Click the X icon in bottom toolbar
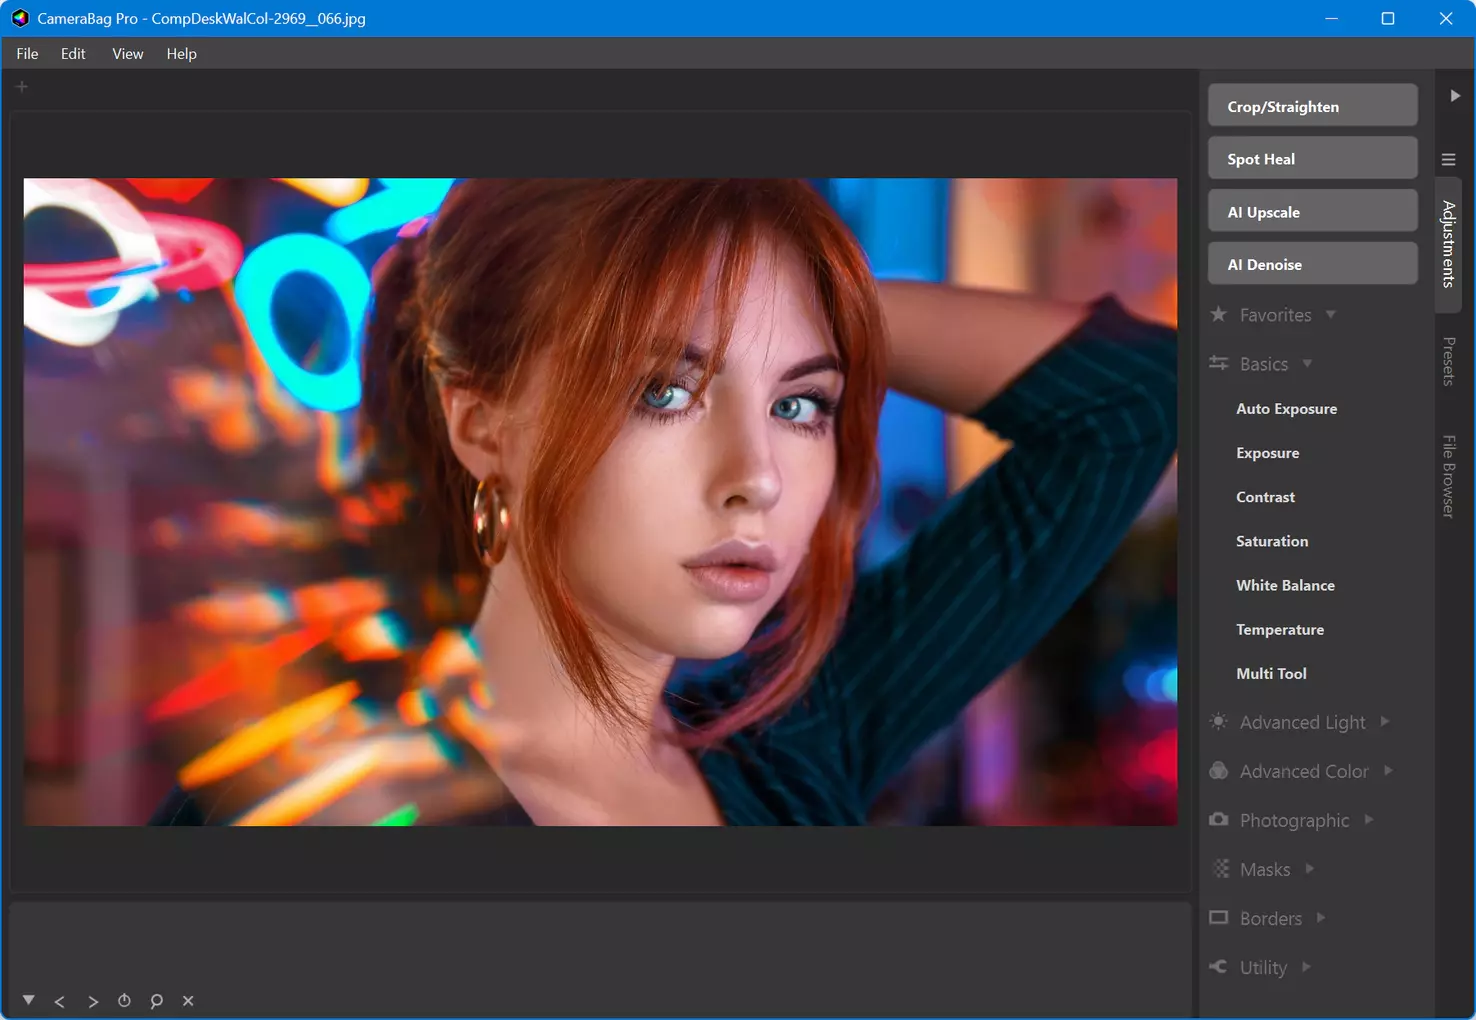The height and width of the screenshot is (1020, 1476). coord(188,1000)
